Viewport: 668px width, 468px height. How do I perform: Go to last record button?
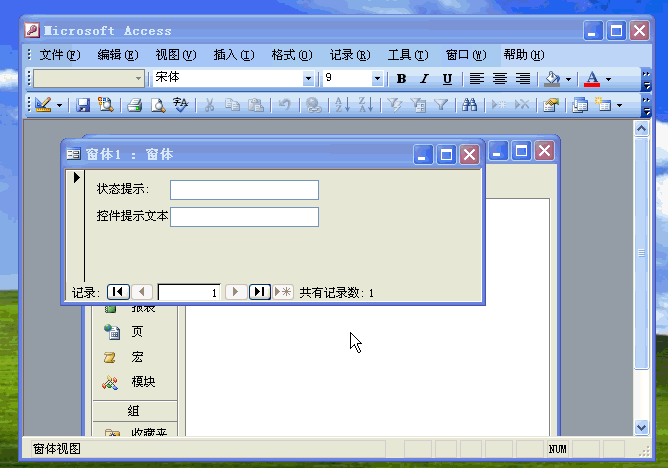[x=259, y=292]
